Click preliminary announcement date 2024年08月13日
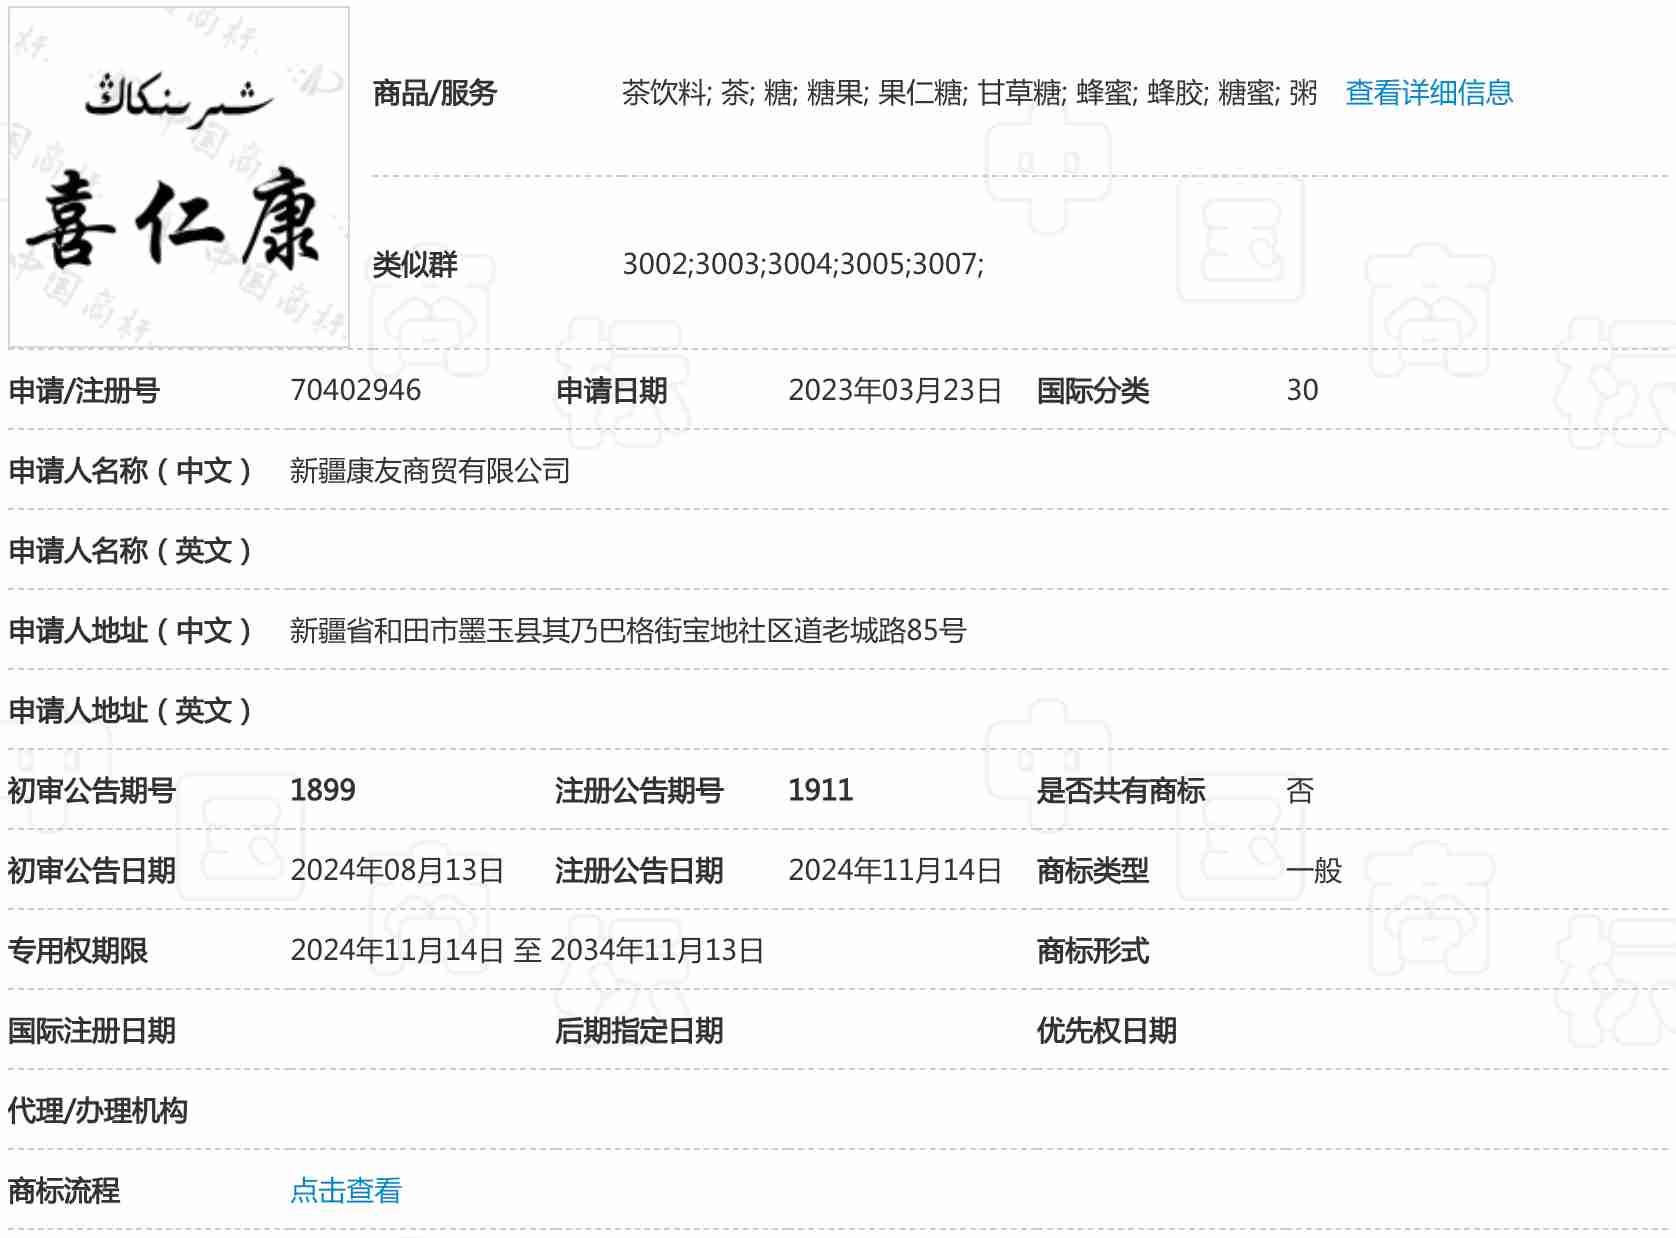Viewport: 1676px width, 1238px height. tap(396, 870)
